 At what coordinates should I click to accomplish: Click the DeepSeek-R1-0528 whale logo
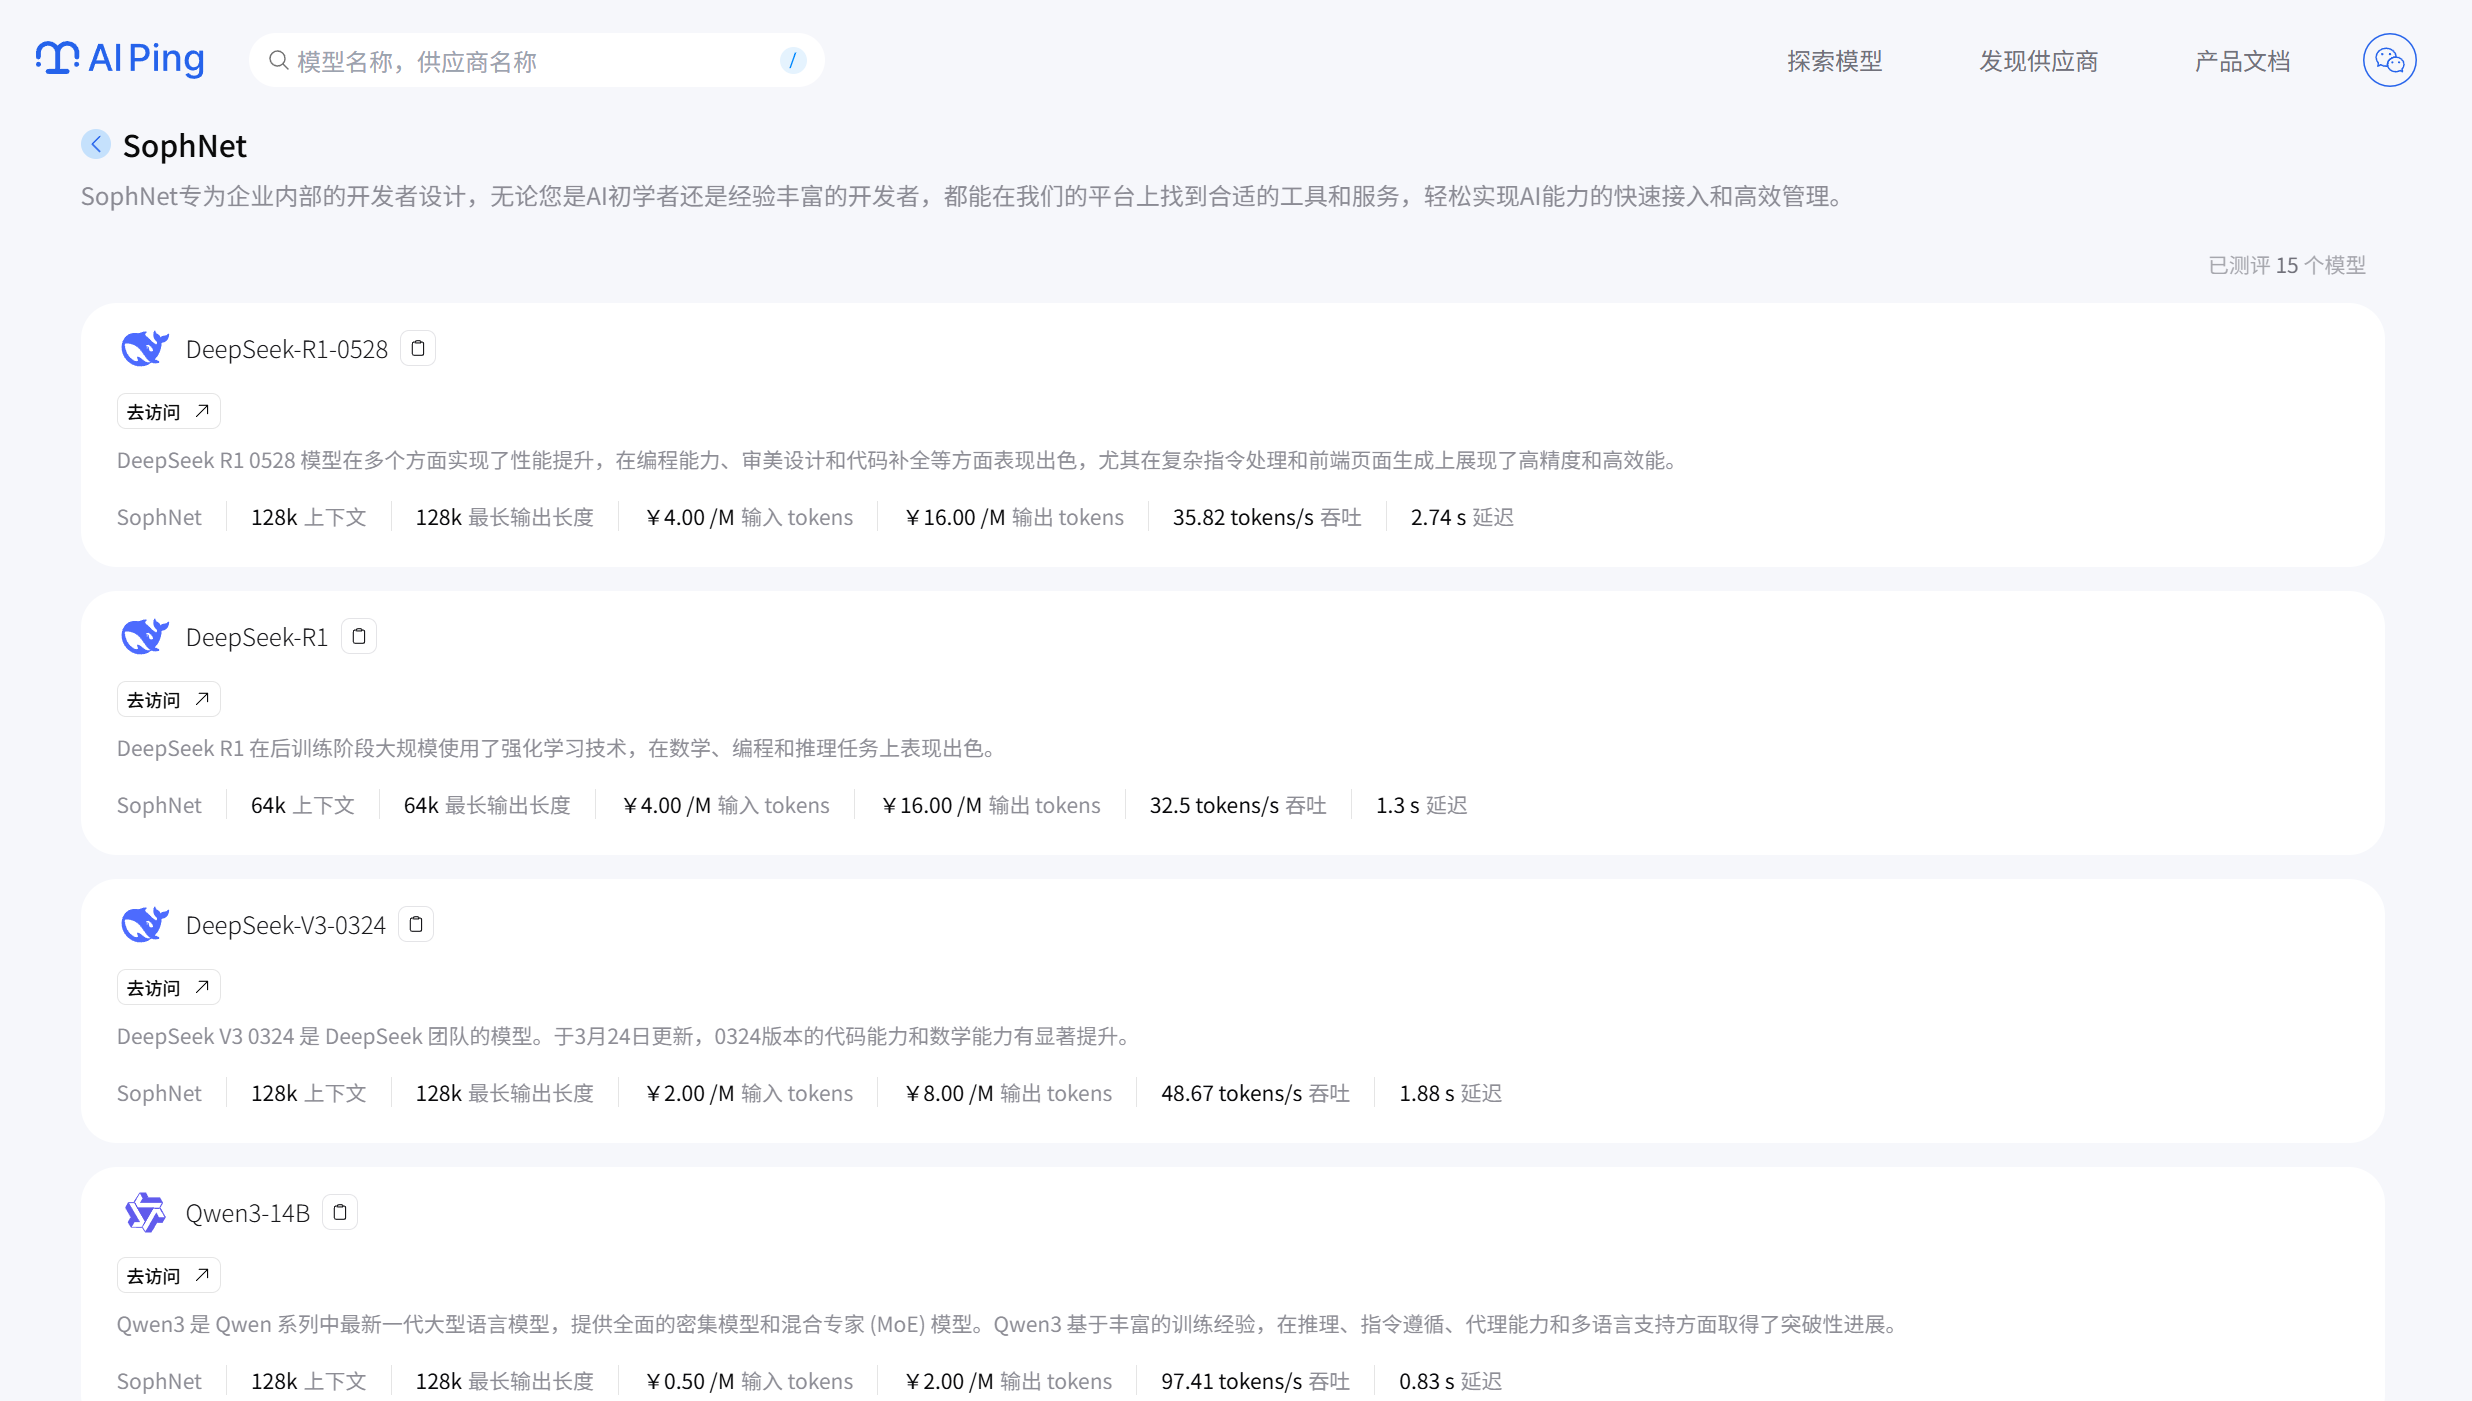pos(145,348)
